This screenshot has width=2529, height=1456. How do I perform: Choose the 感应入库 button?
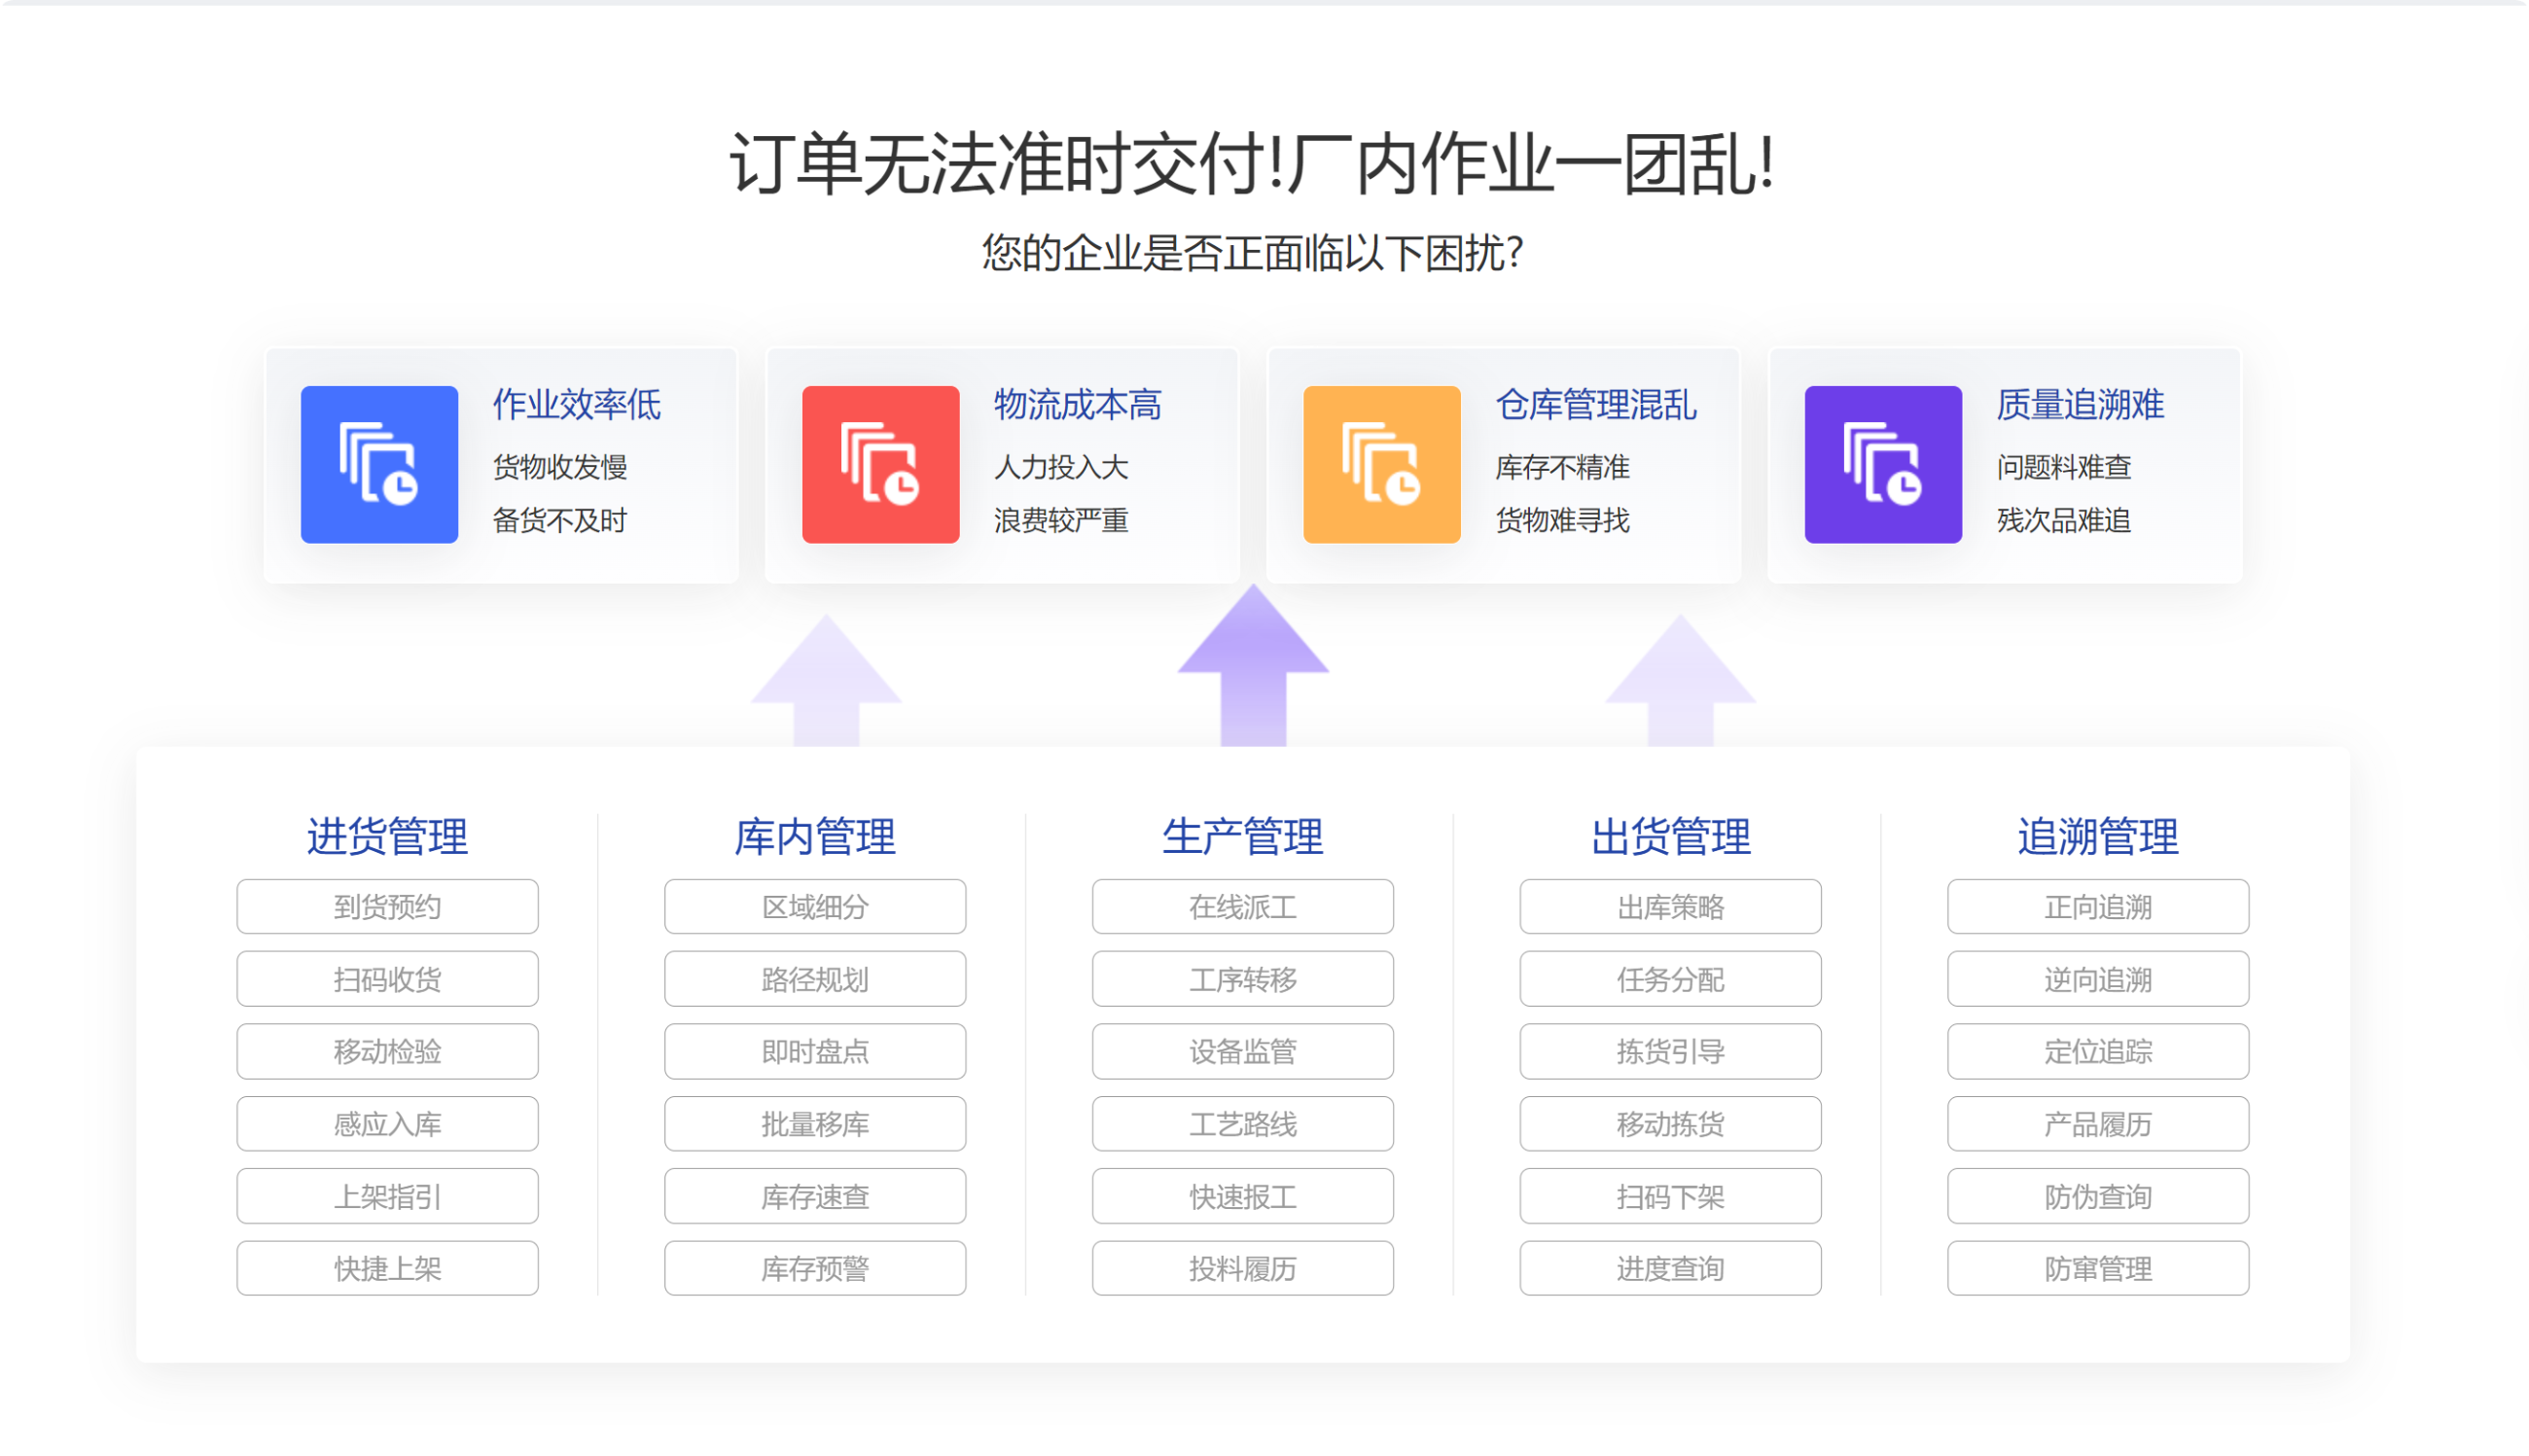[x=387, y=1123]
